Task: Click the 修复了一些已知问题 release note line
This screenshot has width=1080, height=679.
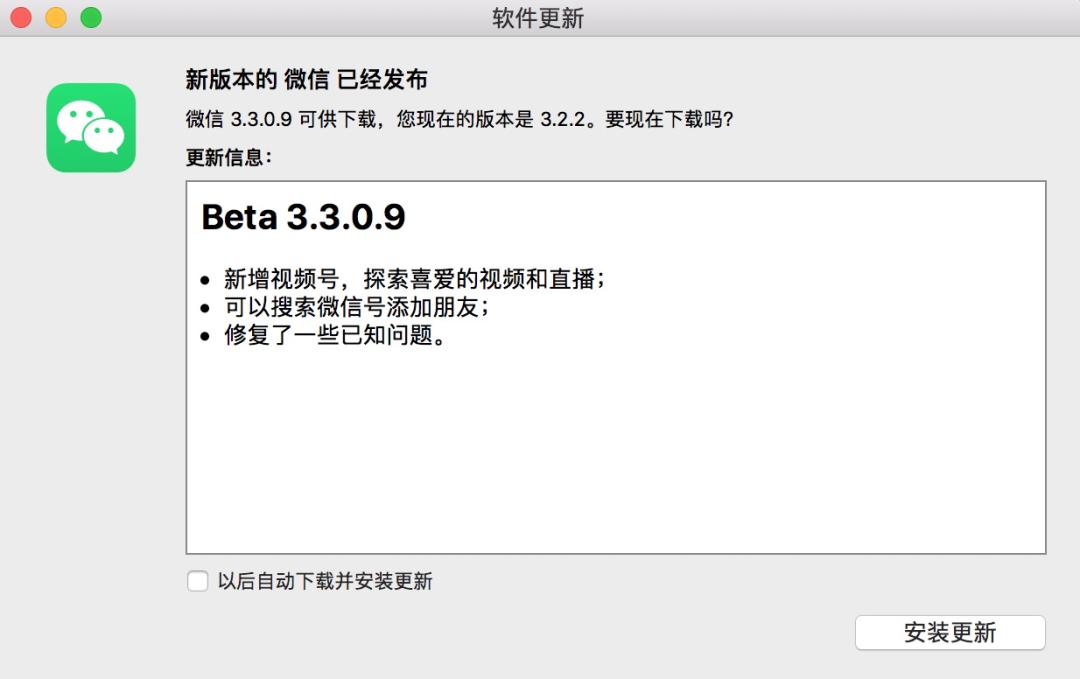Action: tap(335, 335)
